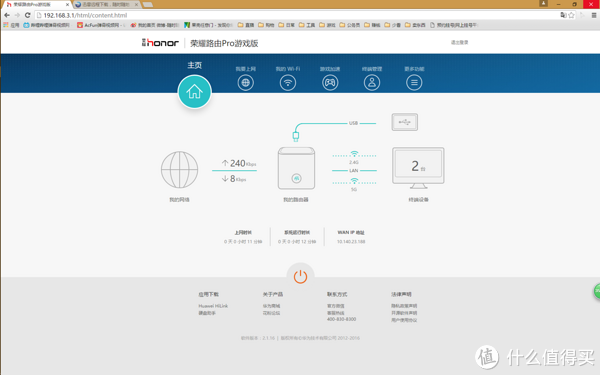600x375 pixels.
Task: Open the first link under 关于产品
Action: pyautogui.click(x=271, y=306)
